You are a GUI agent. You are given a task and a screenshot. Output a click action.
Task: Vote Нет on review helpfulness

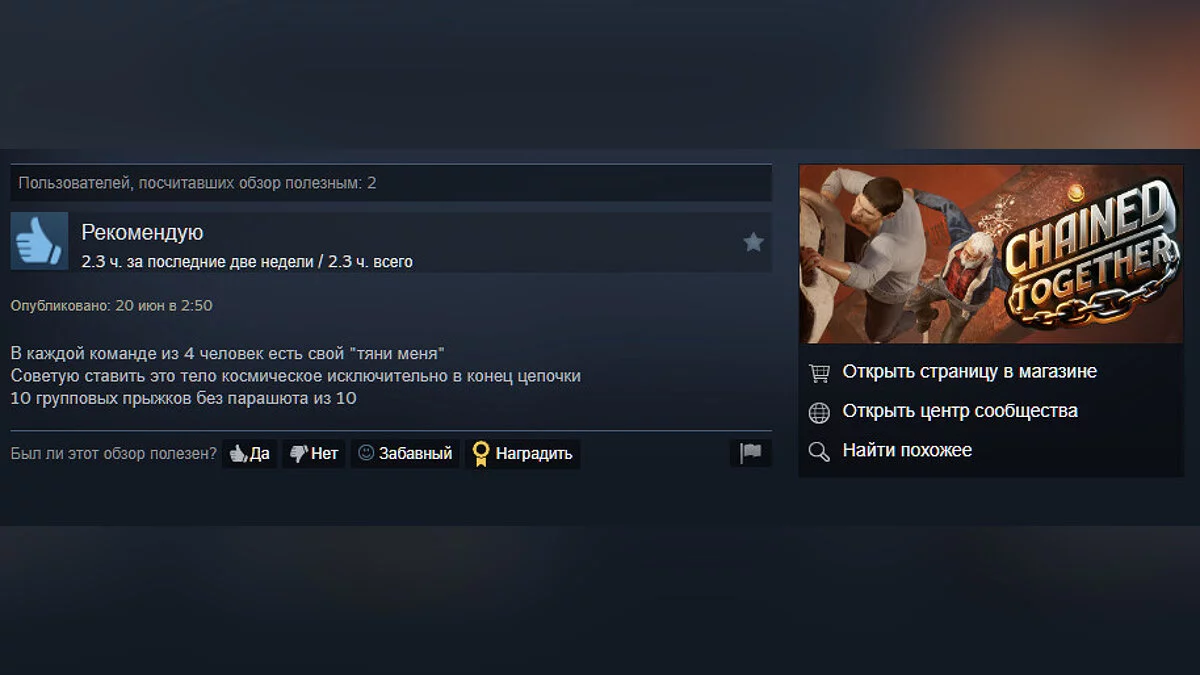314,454
